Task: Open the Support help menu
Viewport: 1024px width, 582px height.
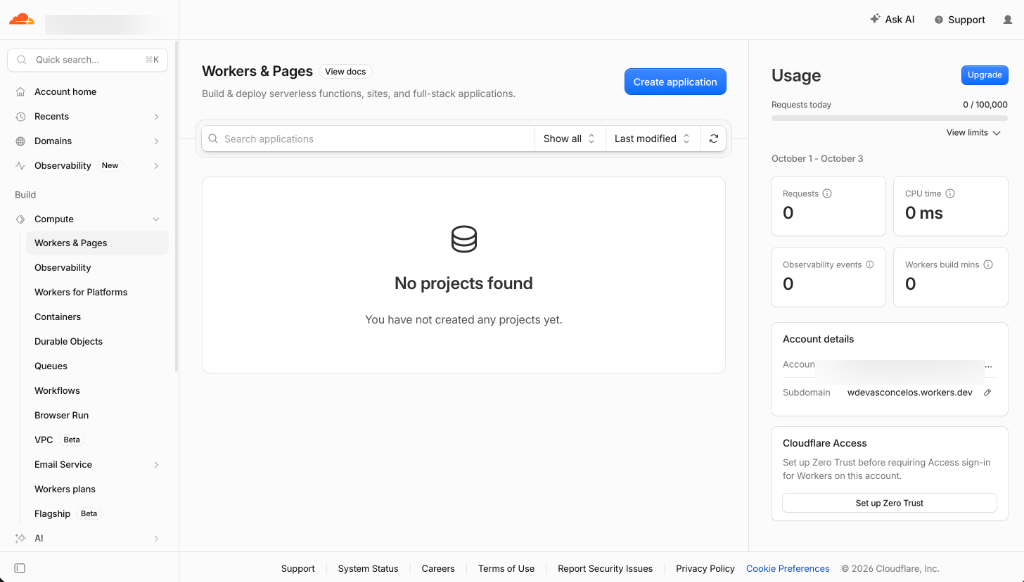Action: 959,20
